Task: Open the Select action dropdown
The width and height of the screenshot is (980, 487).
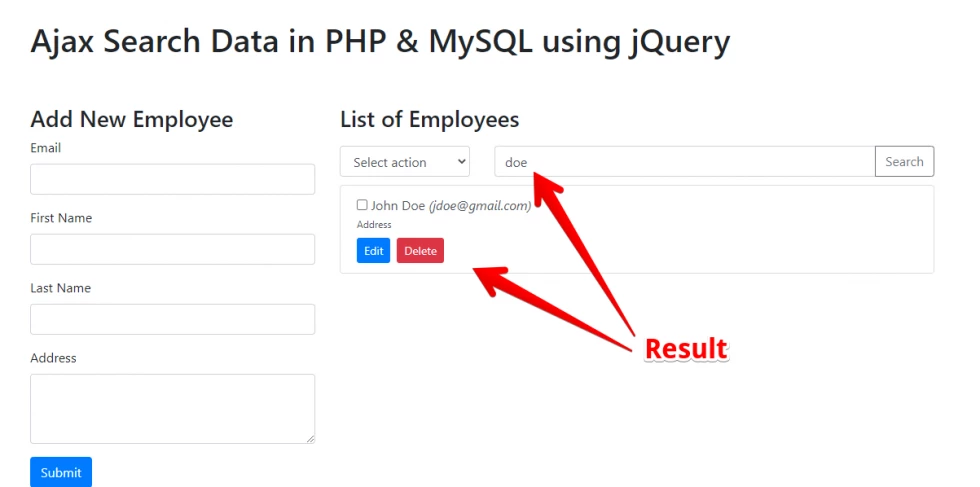Action: pos(405,162)
